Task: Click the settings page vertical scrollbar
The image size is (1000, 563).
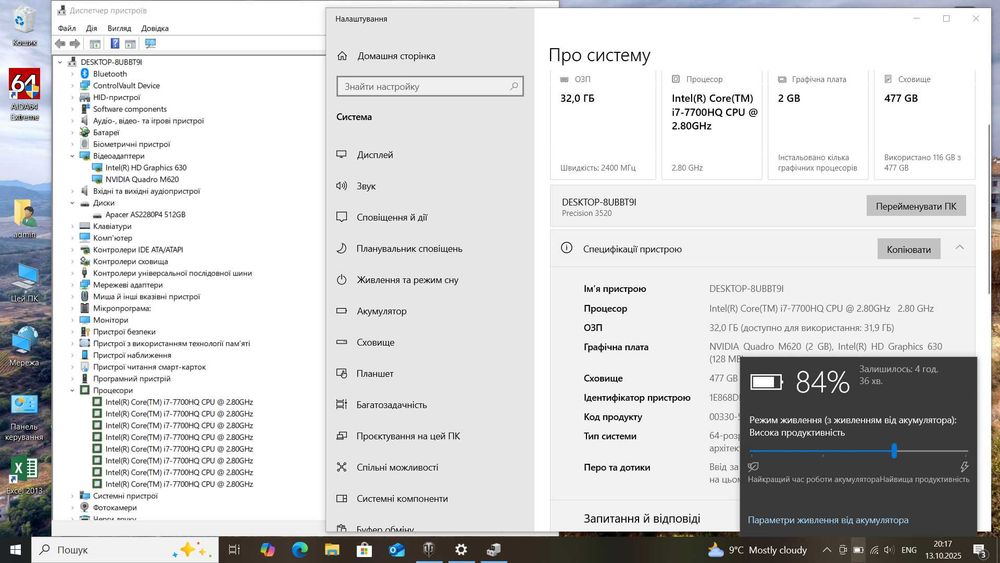Action: coord(989,207)
